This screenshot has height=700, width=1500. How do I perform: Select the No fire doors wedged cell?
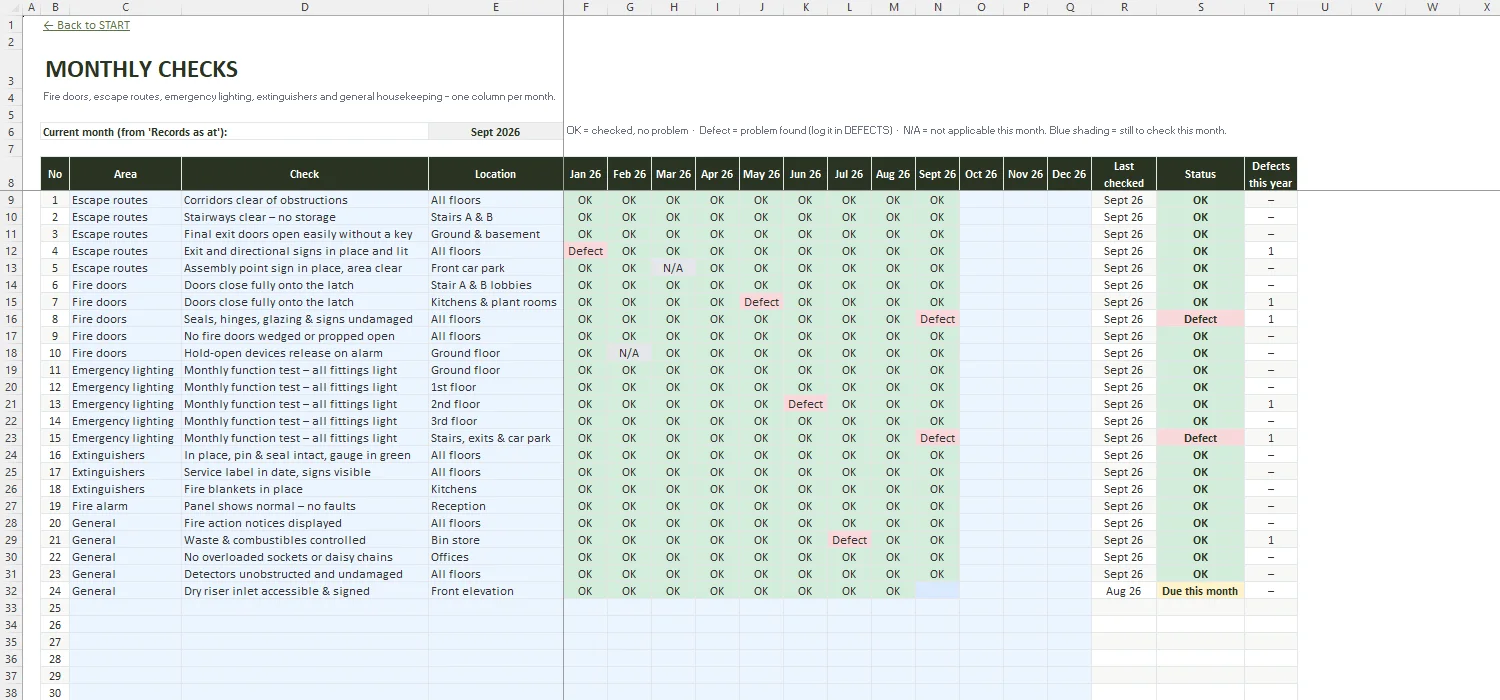[x=305, y=336]
